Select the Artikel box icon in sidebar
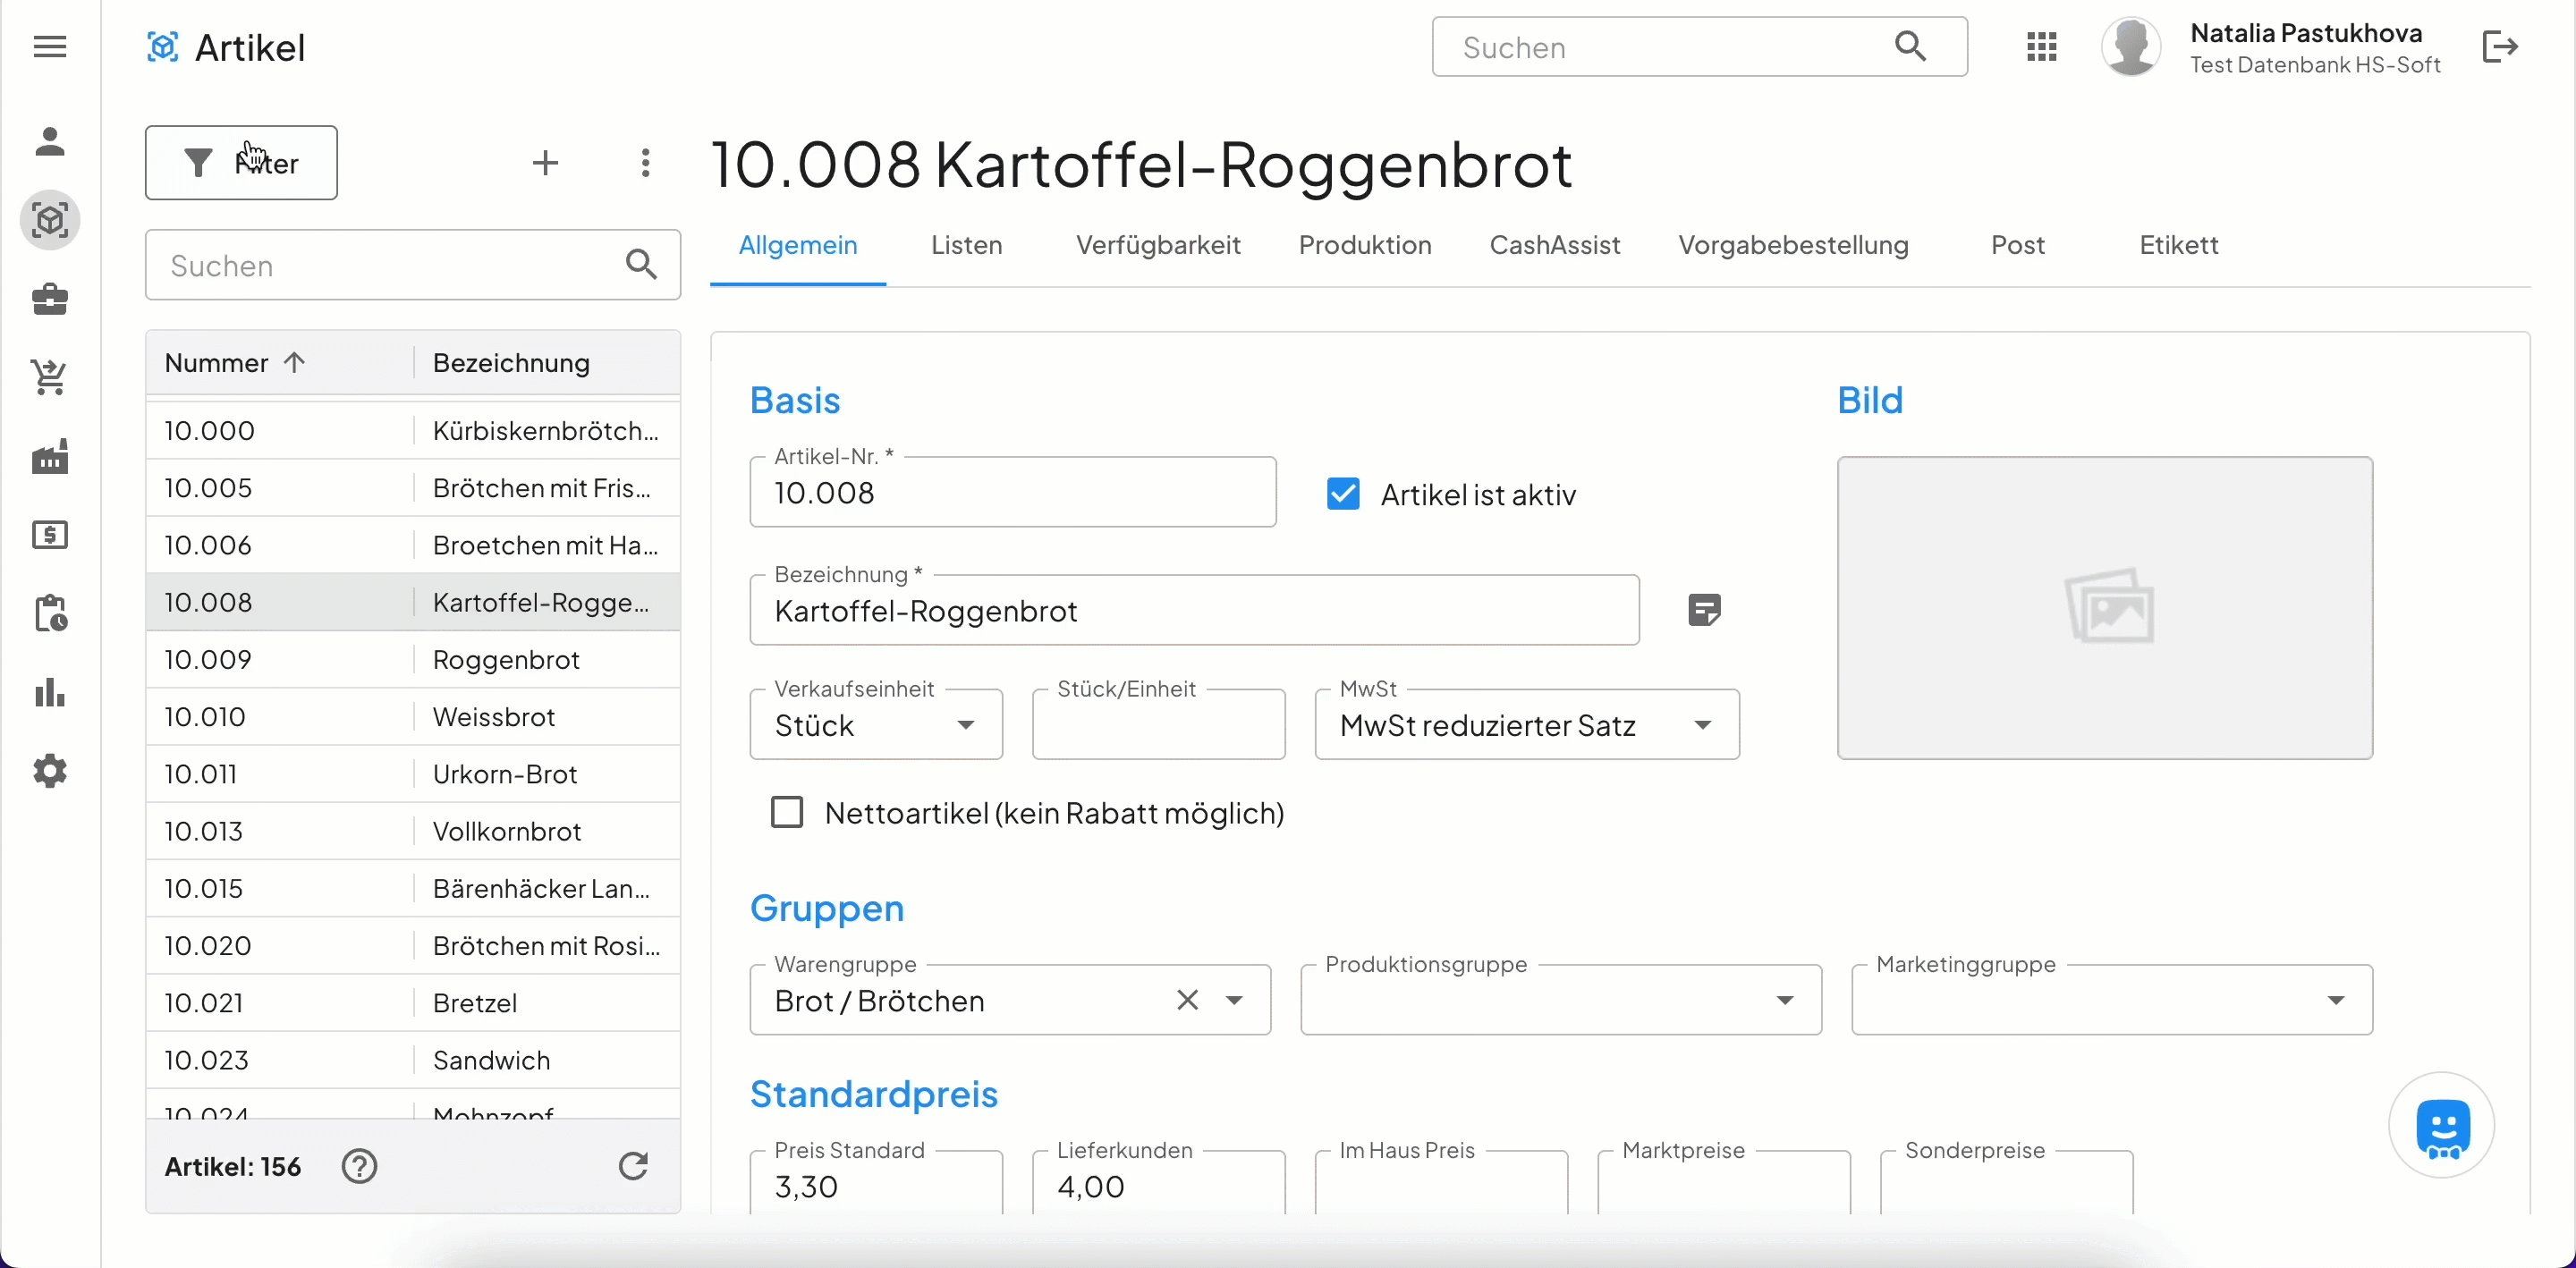 [x=50, y=220]
